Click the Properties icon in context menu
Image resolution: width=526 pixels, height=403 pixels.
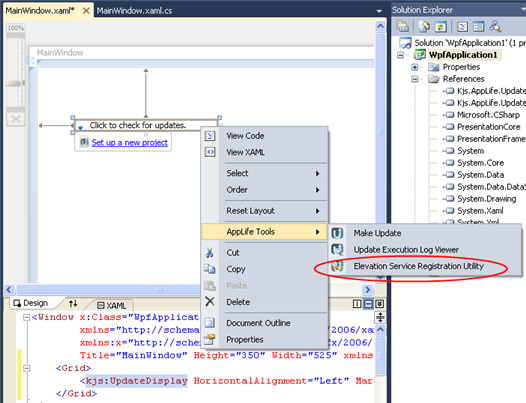click(210, 340)
